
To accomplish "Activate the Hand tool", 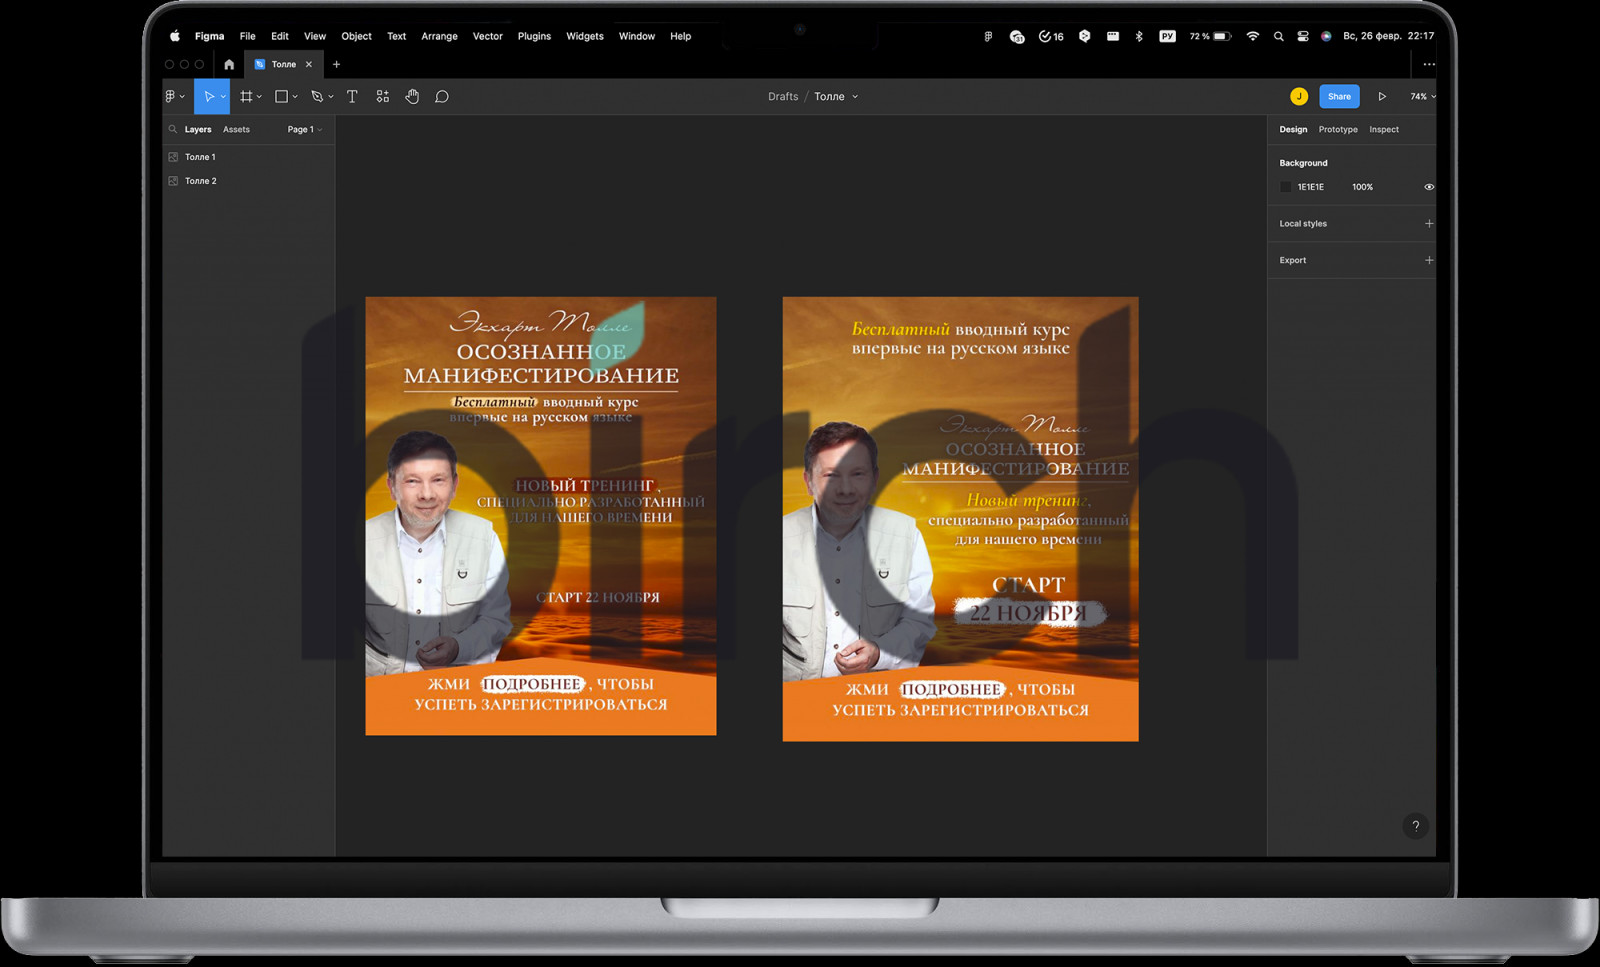I will click(x=412, y=97).
